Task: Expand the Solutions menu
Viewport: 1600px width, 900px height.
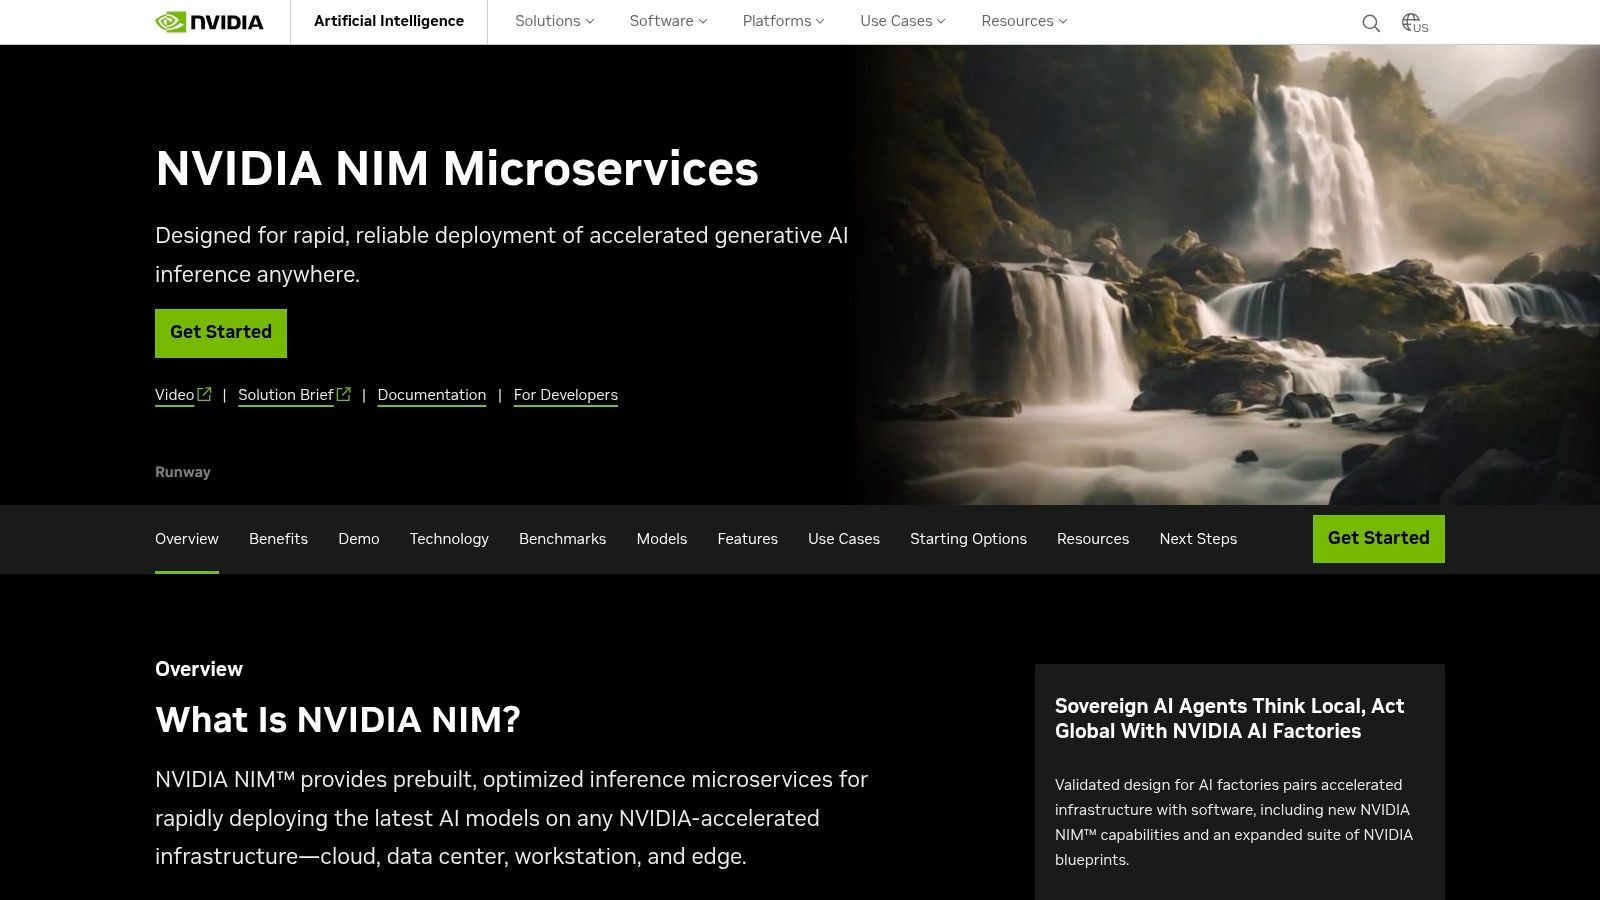Action: (x=553, y=21)
